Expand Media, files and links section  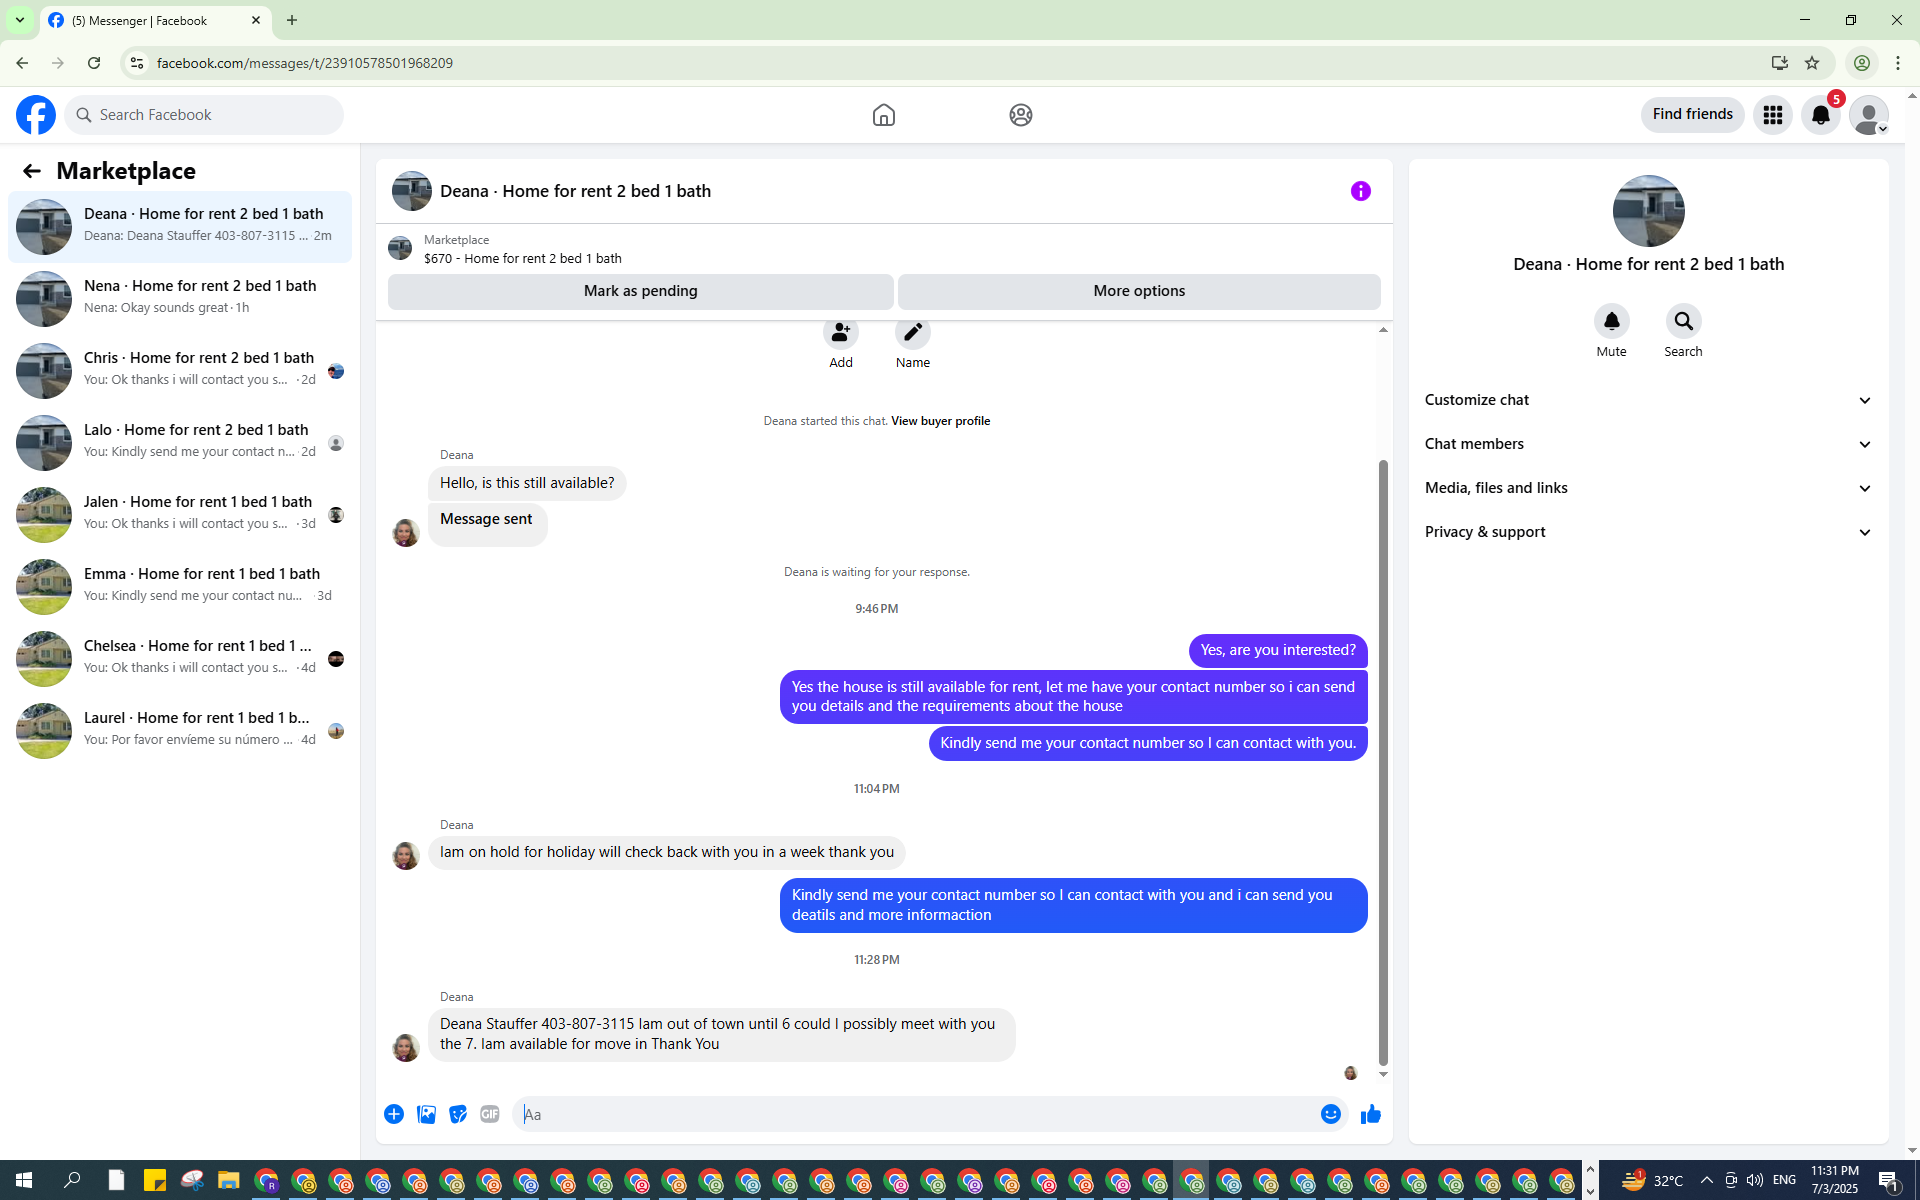pos(1647,488)
